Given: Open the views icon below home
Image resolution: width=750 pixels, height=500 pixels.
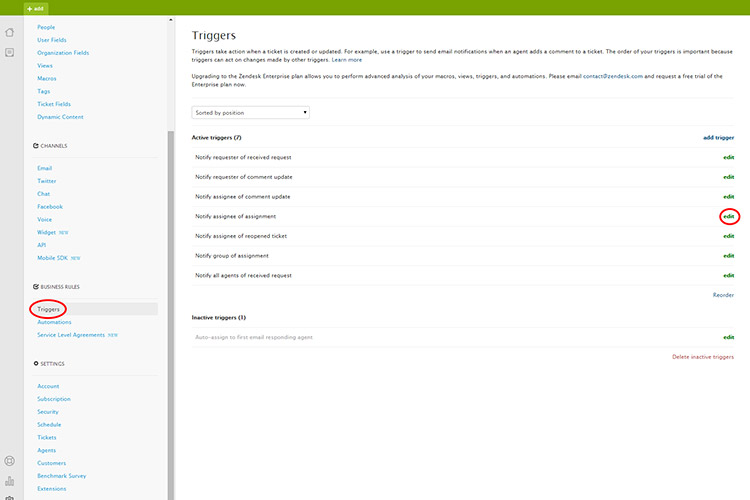Looking at the screenshot, I should click(10, 52).
